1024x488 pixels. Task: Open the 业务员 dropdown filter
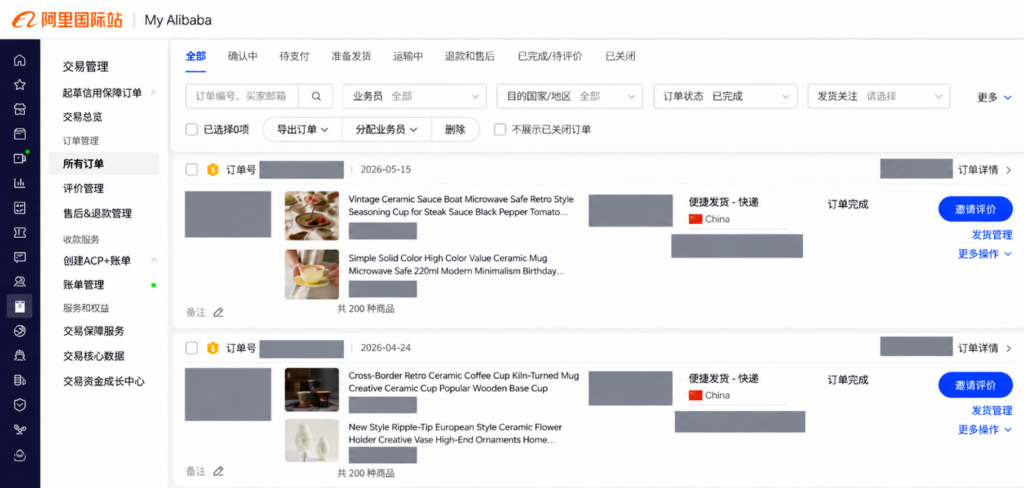click(x=415, y=96)
